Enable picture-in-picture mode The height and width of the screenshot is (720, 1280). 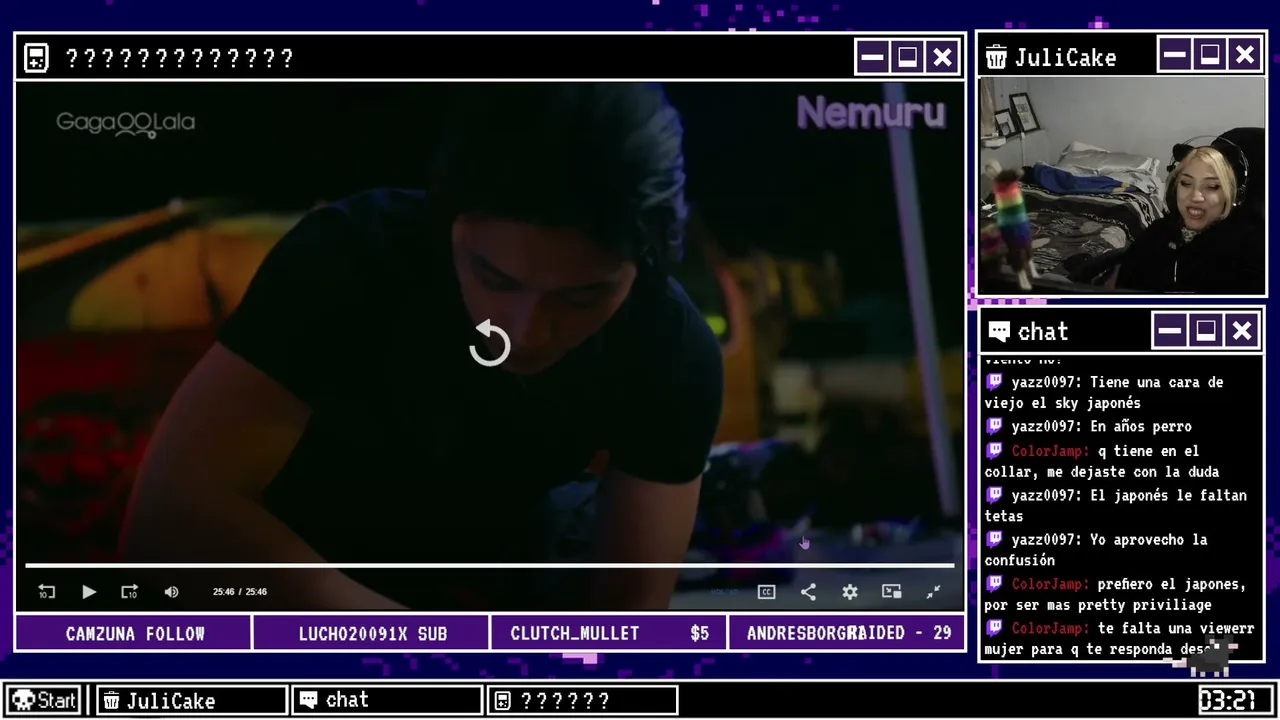[x=892, y=592]
